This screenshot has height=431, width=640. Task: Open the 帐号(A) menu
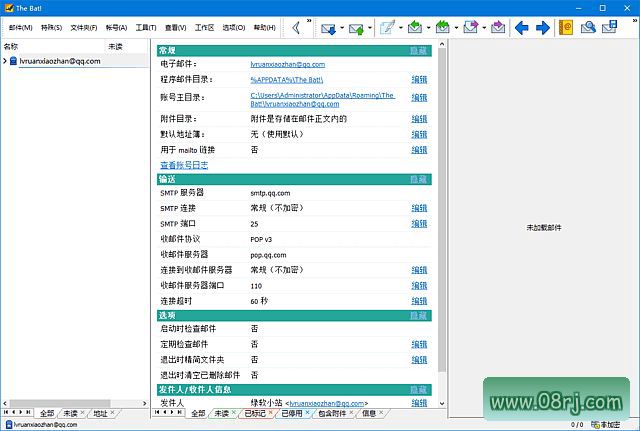(x=116, y=28)
